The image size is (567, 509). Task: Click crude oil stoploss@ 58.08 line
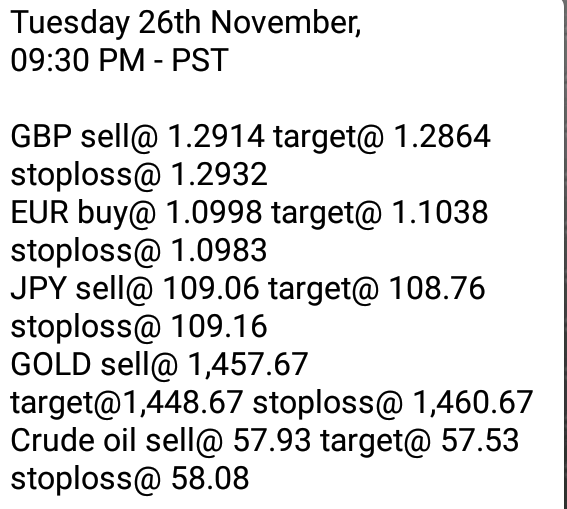point(130,479)
